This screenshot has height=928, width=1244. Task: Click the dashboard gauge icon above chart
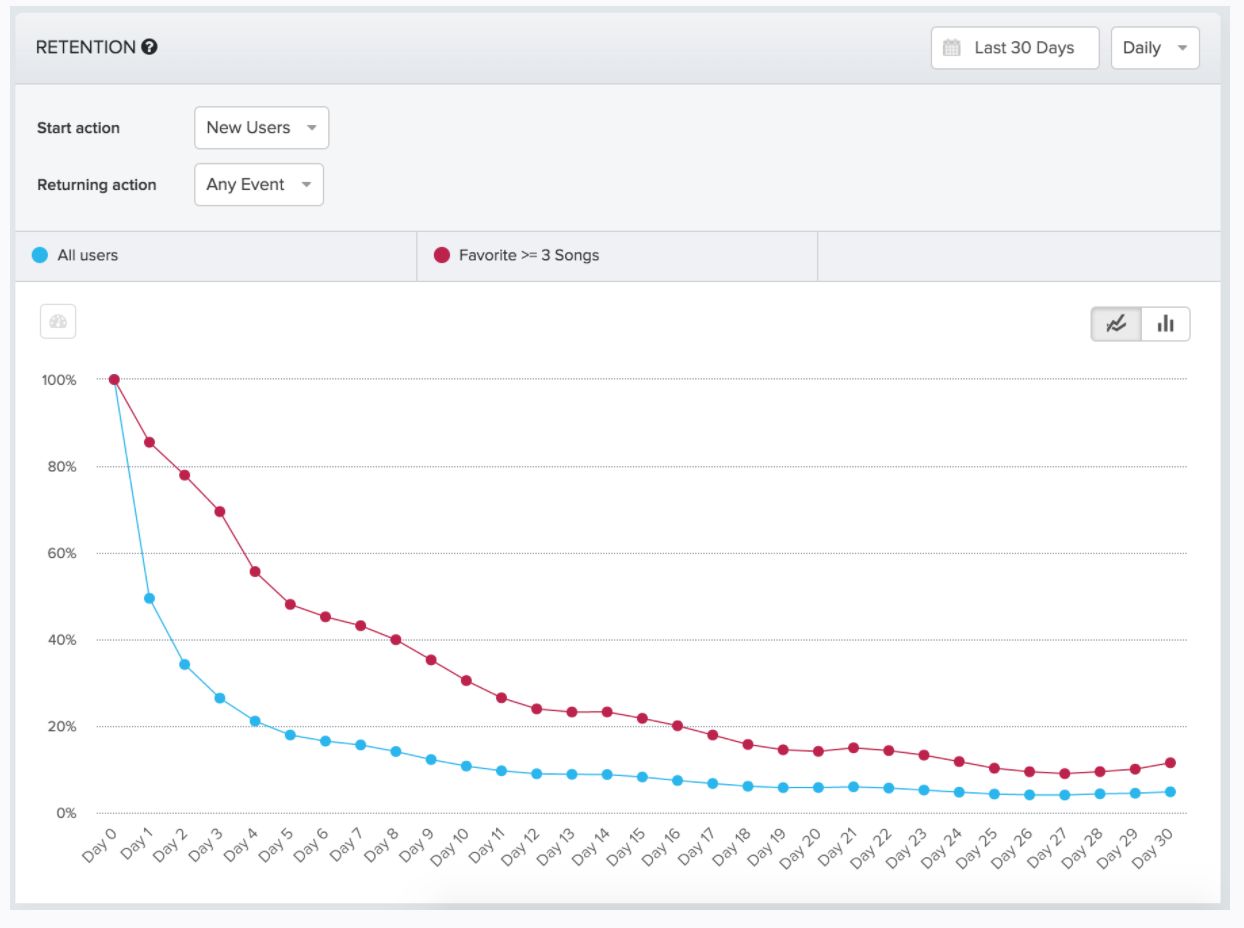click(x=58, y=321)
